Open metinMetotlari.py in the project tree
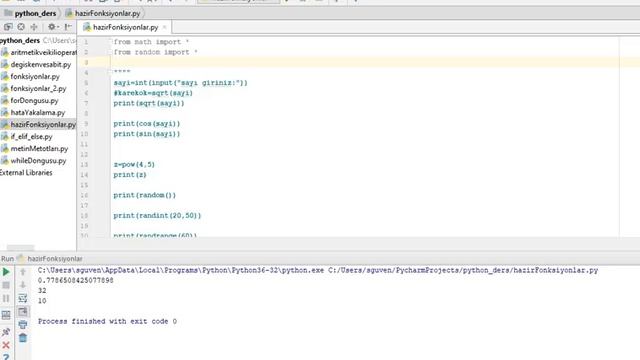 (39, 149)
